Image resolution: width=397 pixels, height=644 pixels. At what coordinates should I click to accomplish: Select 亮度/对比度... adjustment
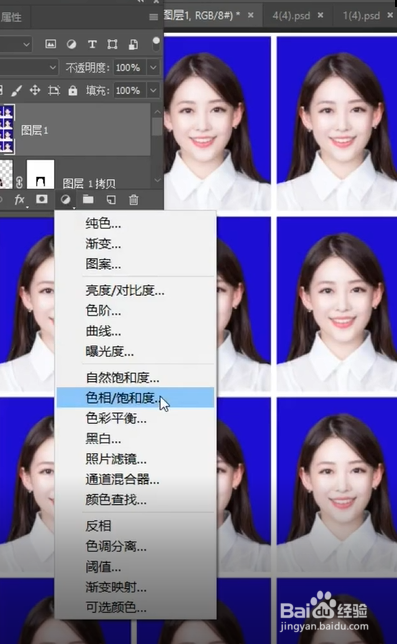click(x=135, y=291)
